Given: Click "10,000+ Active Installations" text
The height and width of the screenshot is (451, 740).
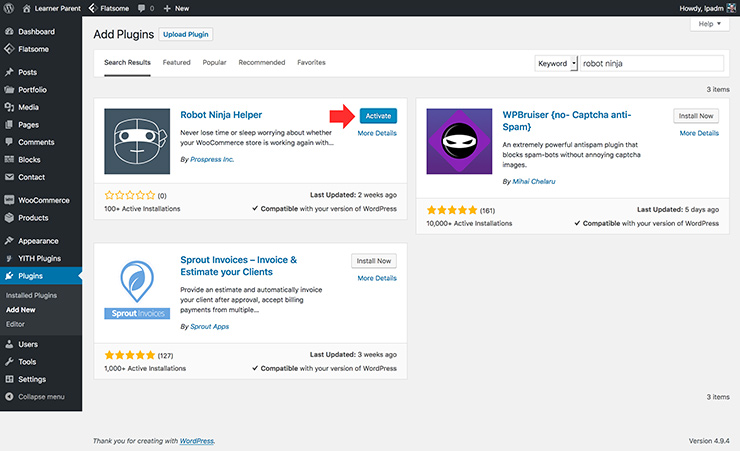Looking at the screenshot, I should [469, 224].
